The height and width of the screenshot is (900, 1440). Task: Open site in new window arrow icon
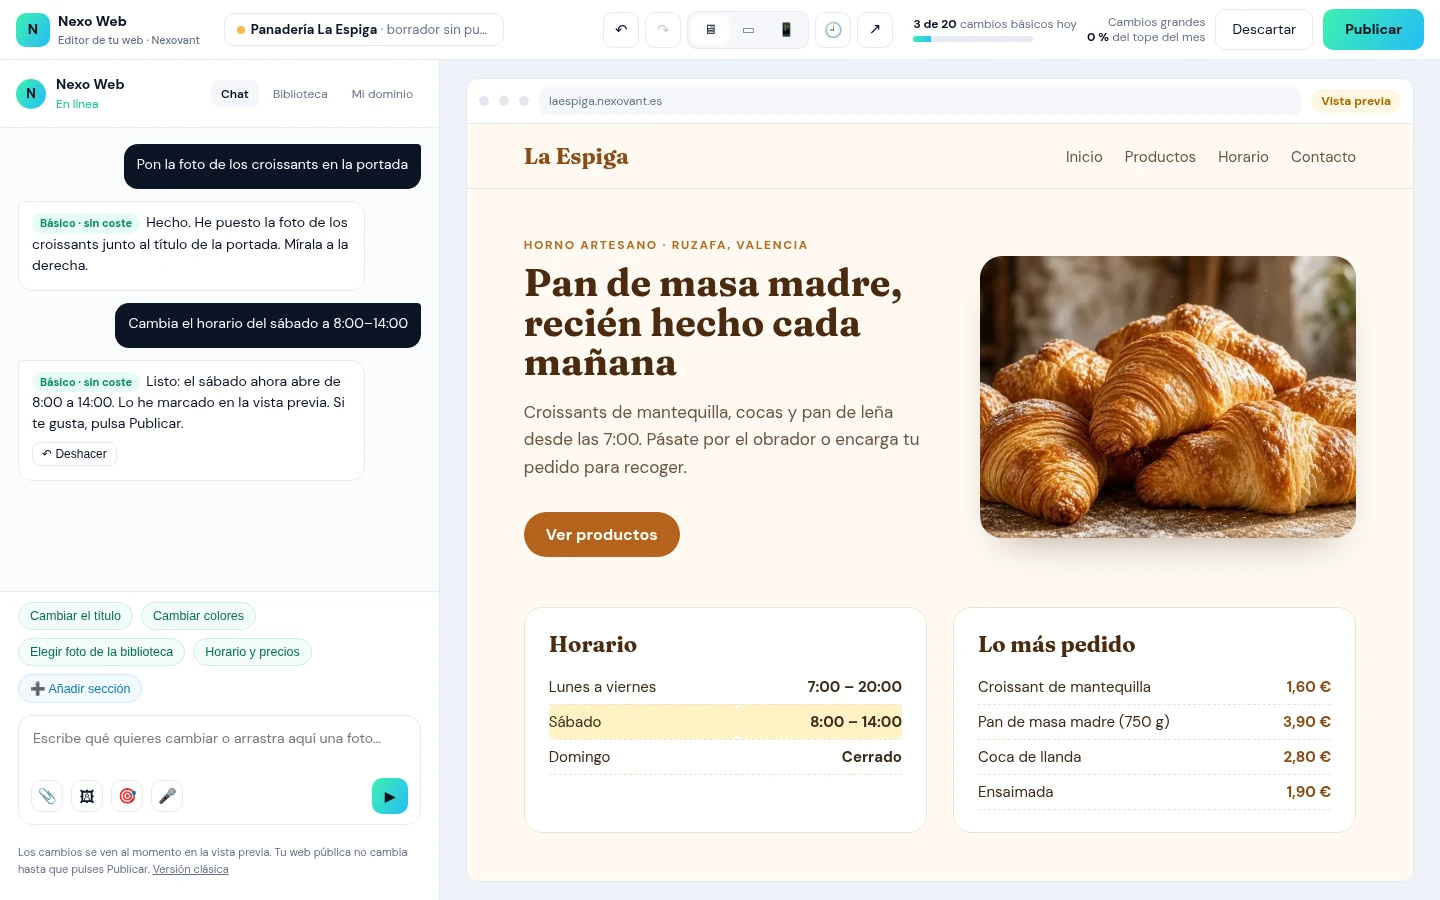pos(875,30)
